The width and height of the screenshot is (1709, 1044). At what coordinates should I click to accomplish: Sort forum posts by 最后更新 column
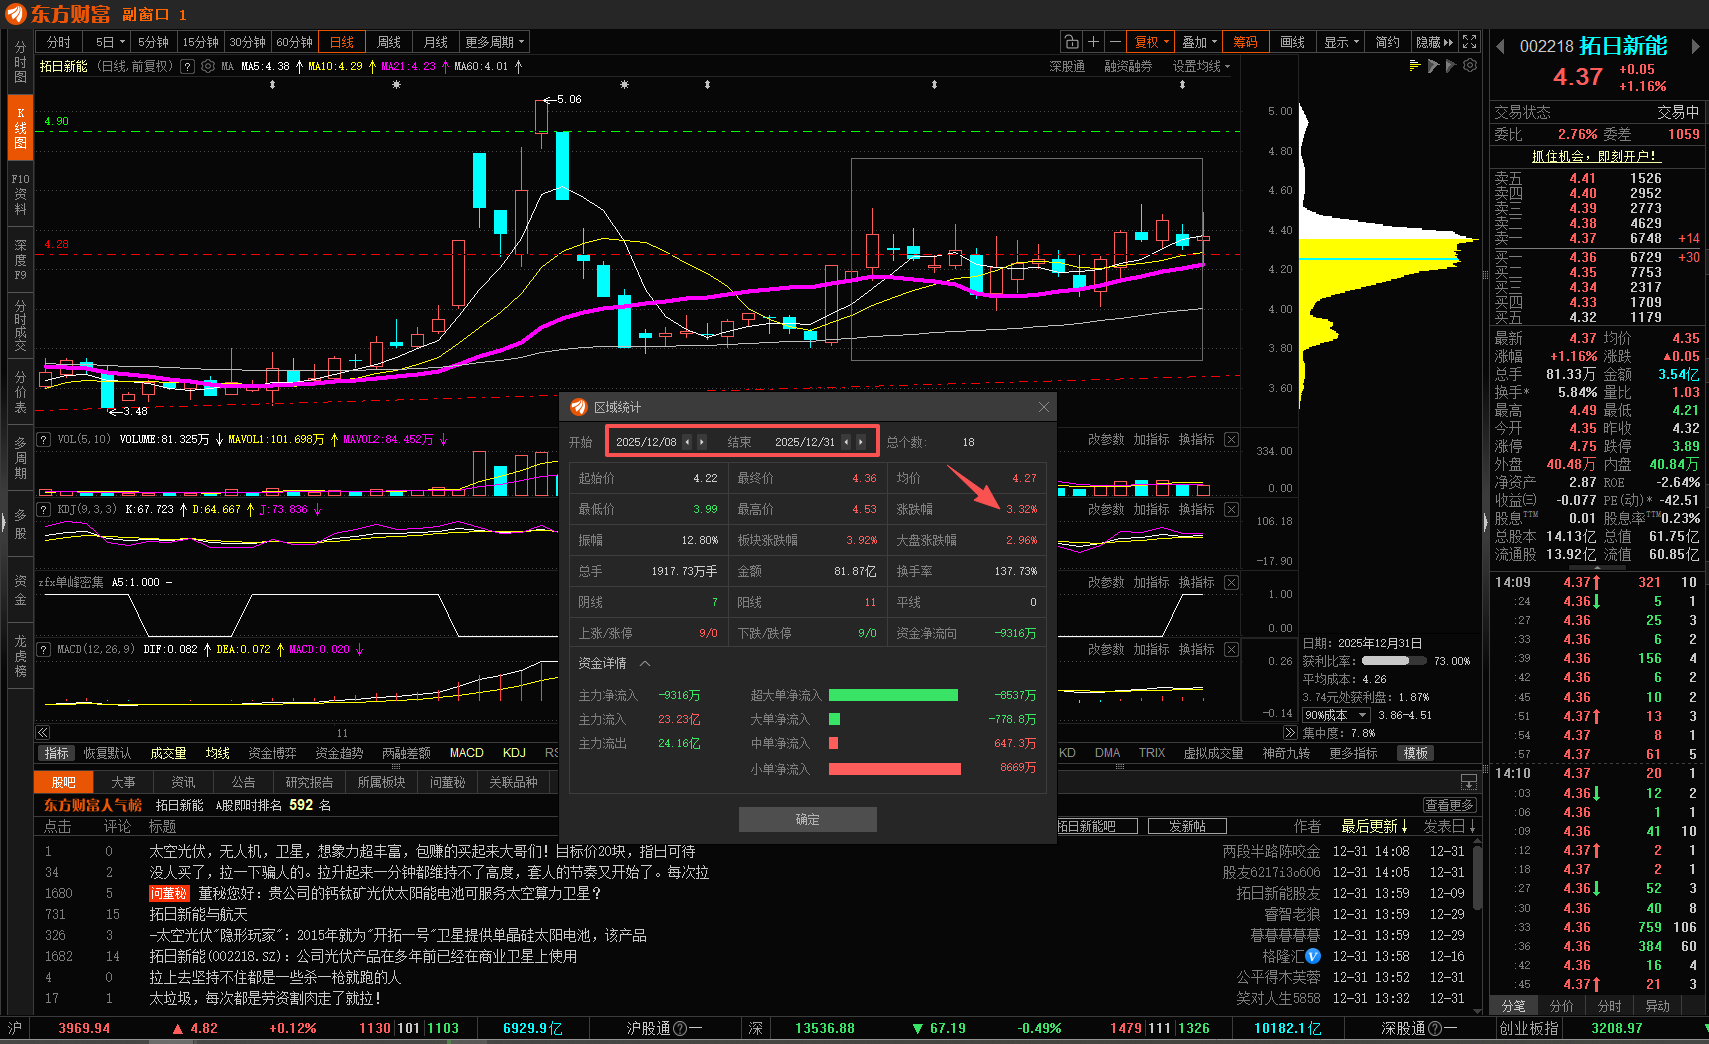point(1374,826)
